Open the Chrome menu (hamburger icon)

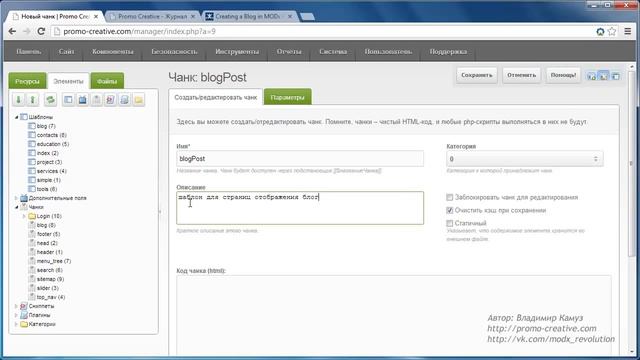point(628,31)
